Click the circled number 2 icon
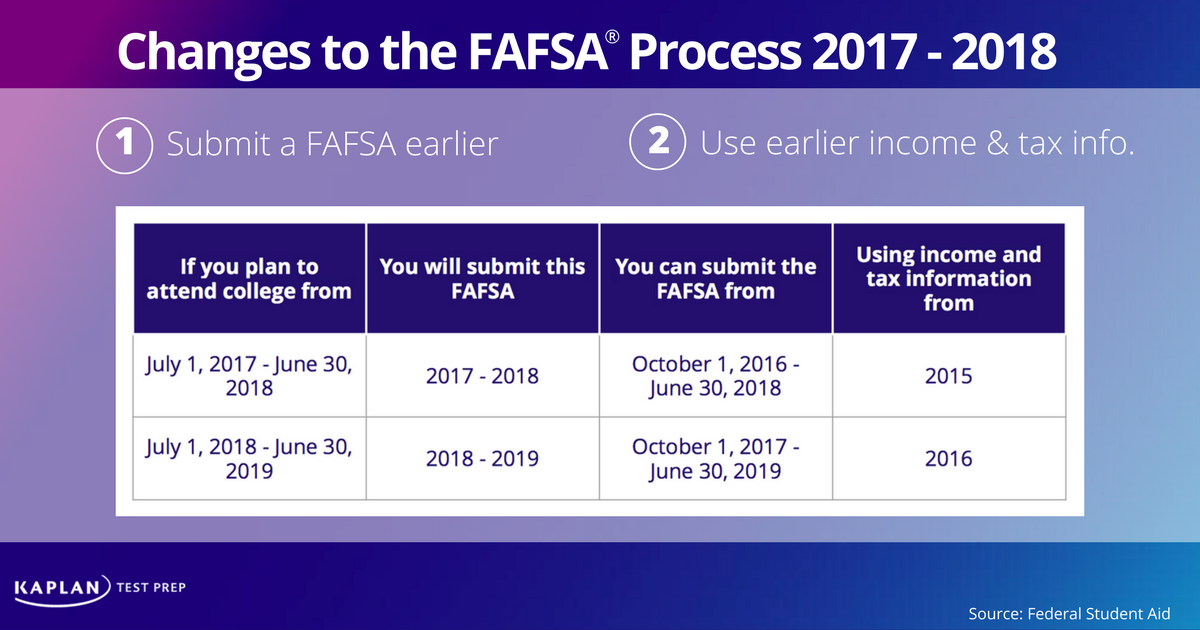The width and height of the screenshot is (1200, 630). (x=658, y=144)
